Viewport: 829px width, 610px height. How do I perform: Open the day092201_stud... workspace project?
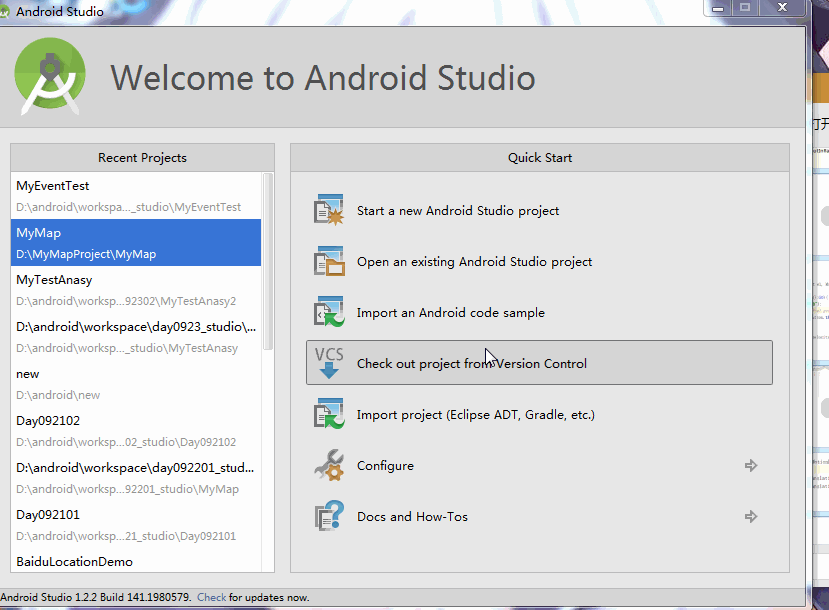(136, 478)
